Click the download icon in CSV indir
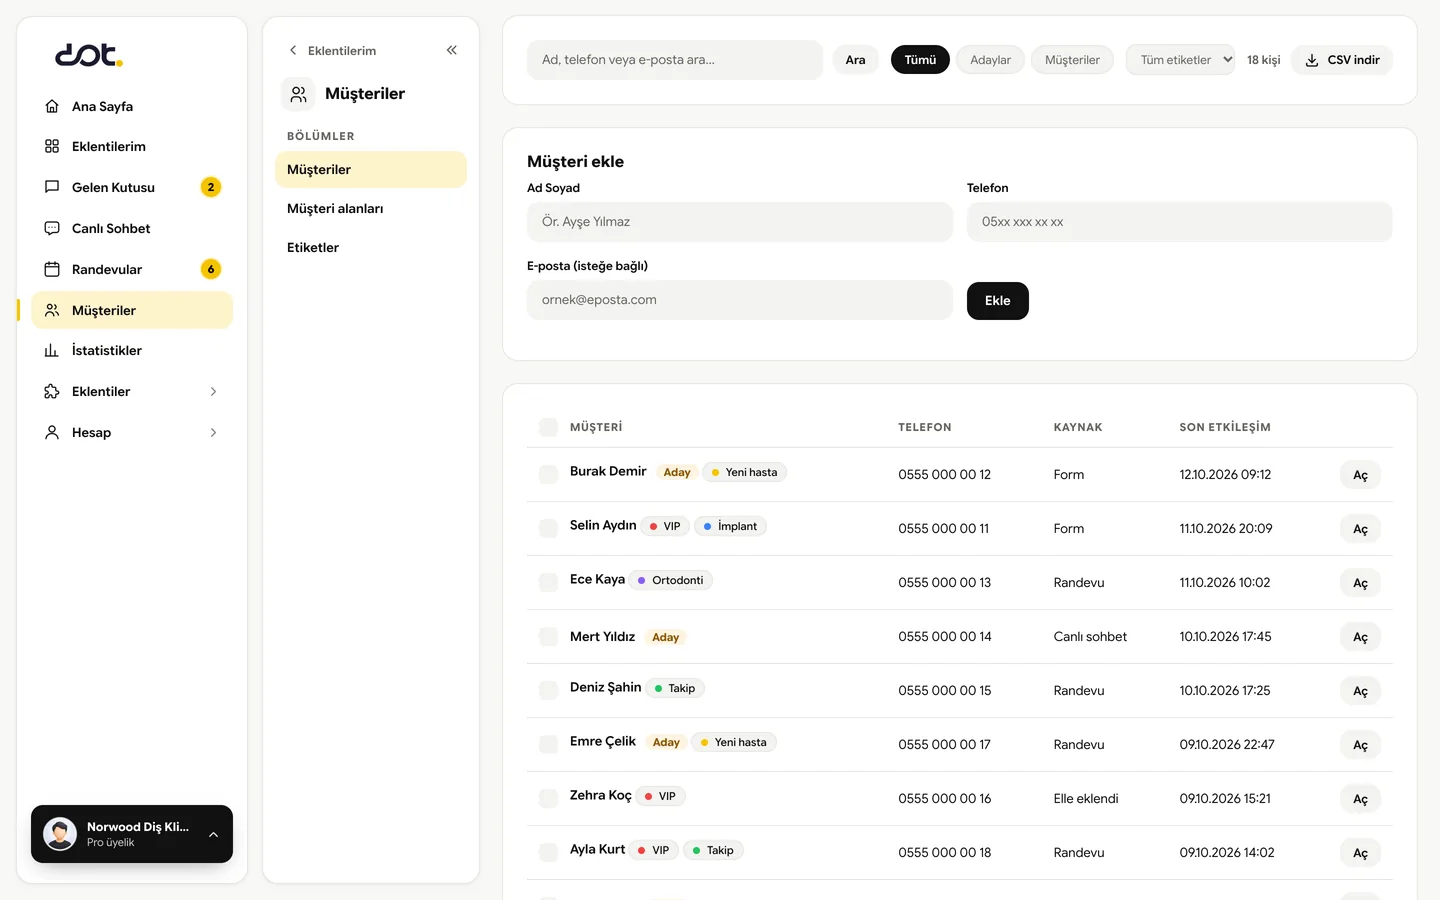The height and width of the screenshot is (900, 1440). pos(1312,60)
